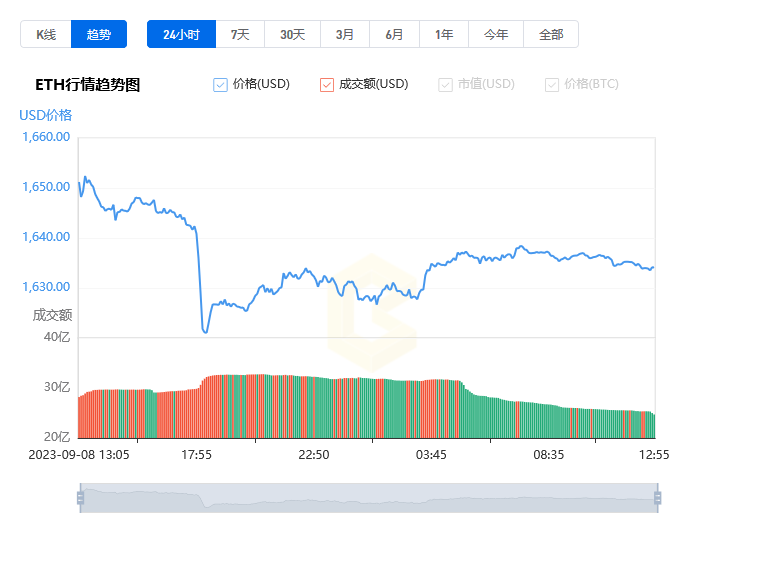Show 全部 historical data
Viewport: 780px width, 563px height.
[551, 34]
